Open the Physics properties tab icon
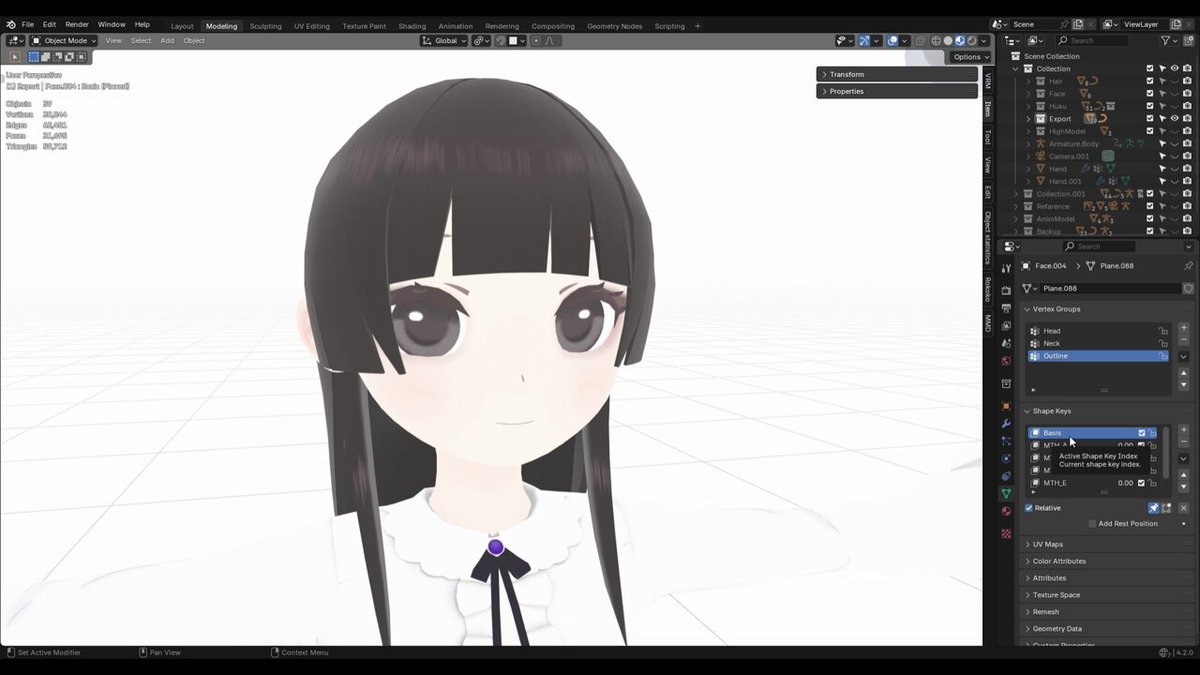Viewport: 1200px width, 675px height. pos(1007,459)
